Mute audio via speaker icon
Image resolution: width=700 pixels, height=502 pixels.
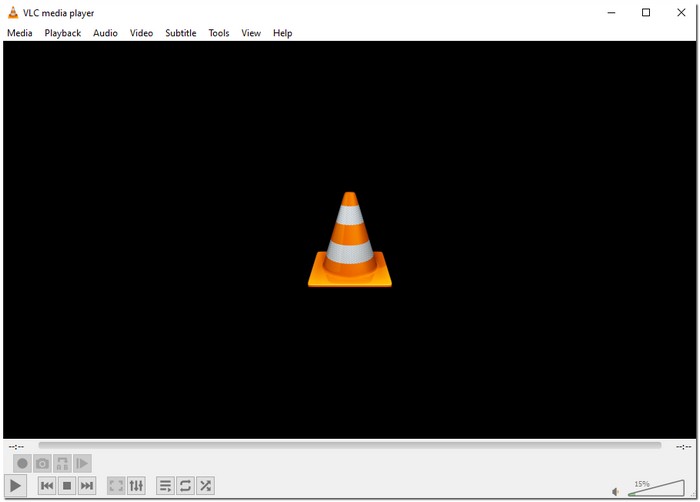pos(616,492)
